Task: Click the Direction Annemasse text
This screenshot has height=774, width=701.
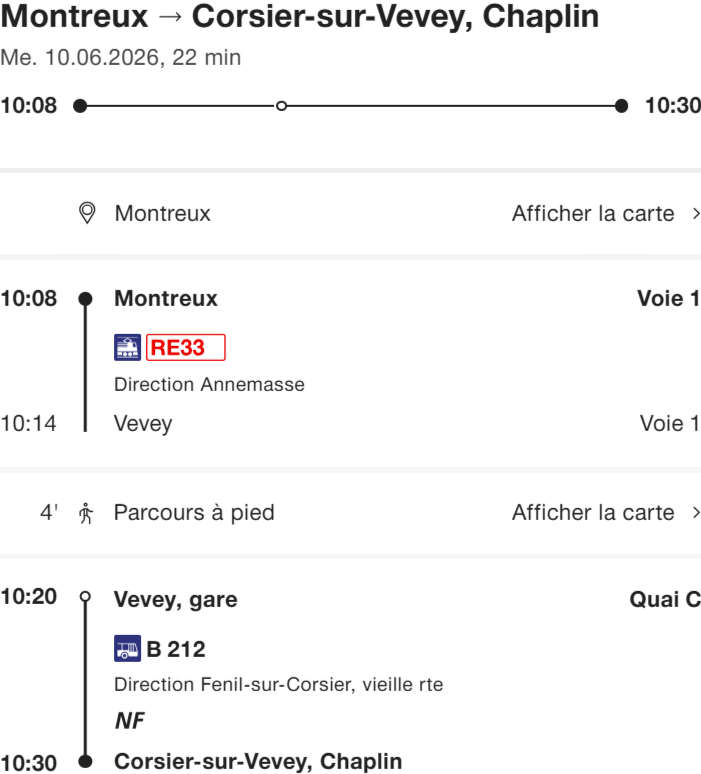Action: pyautogui.click(x=209, y=384)
